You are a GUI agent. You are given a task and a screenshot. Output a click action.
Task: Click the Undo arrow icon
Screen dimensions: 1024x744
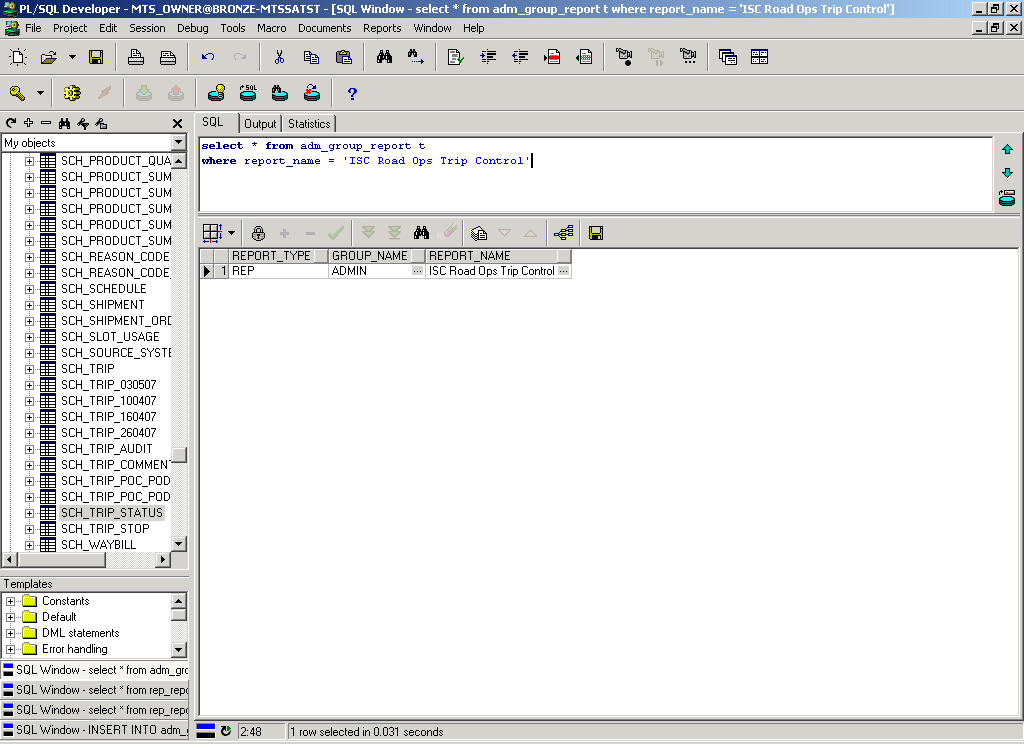208,57
